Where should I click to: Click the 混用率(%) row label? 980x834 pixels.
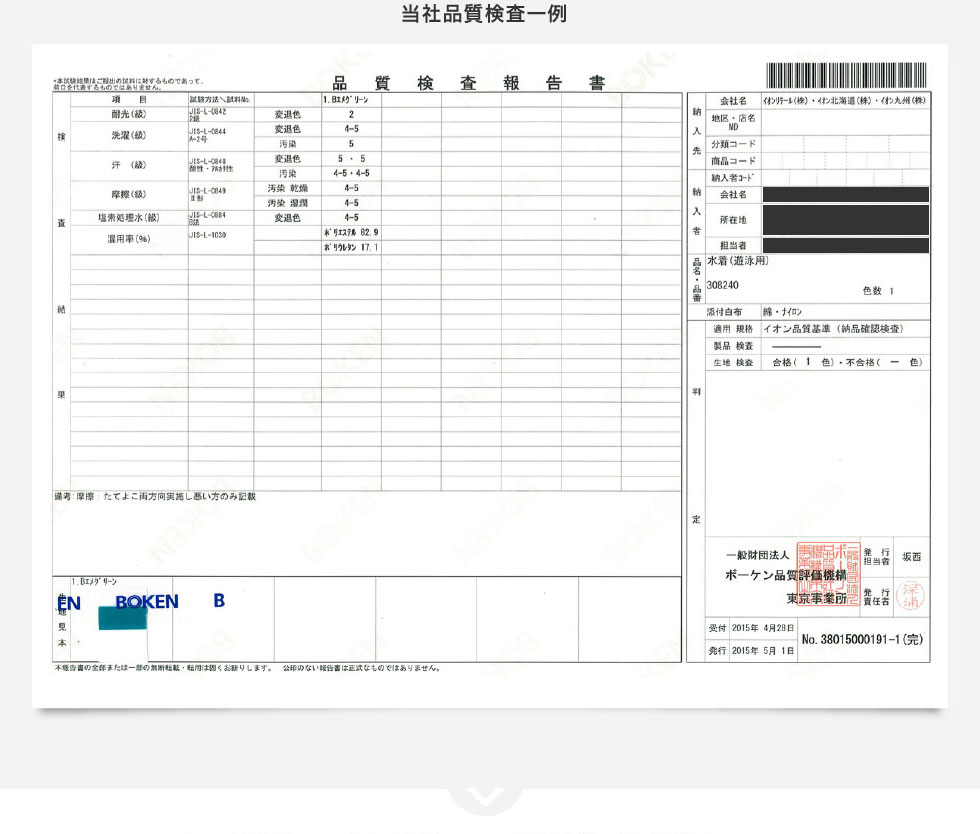129,239
